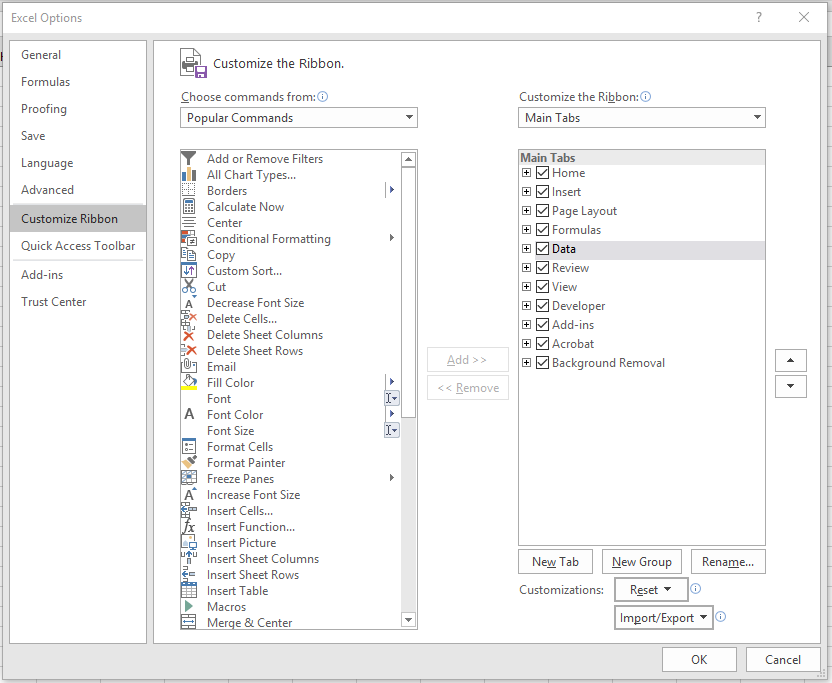The height and width of the screenshot is (683, 832).
Task: Choose the Format Painter brush icon
Action: [189, 463]
